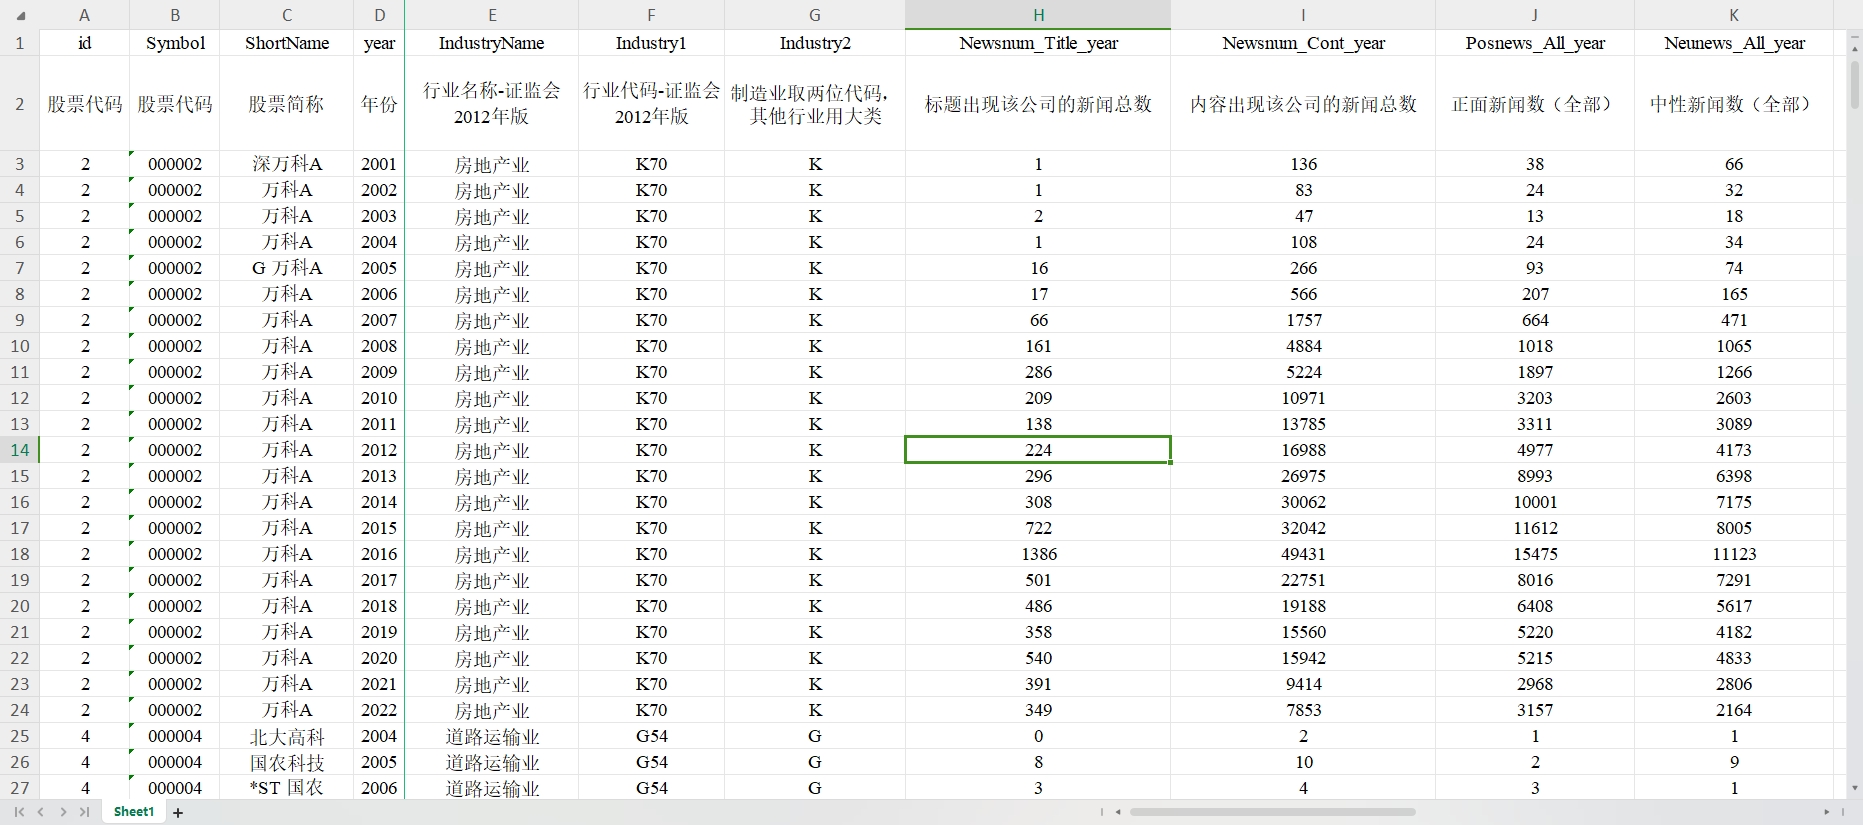The height and width of the screenshot is (825, 1863).
Task: Select column D by its header
Action: (379, 15)
